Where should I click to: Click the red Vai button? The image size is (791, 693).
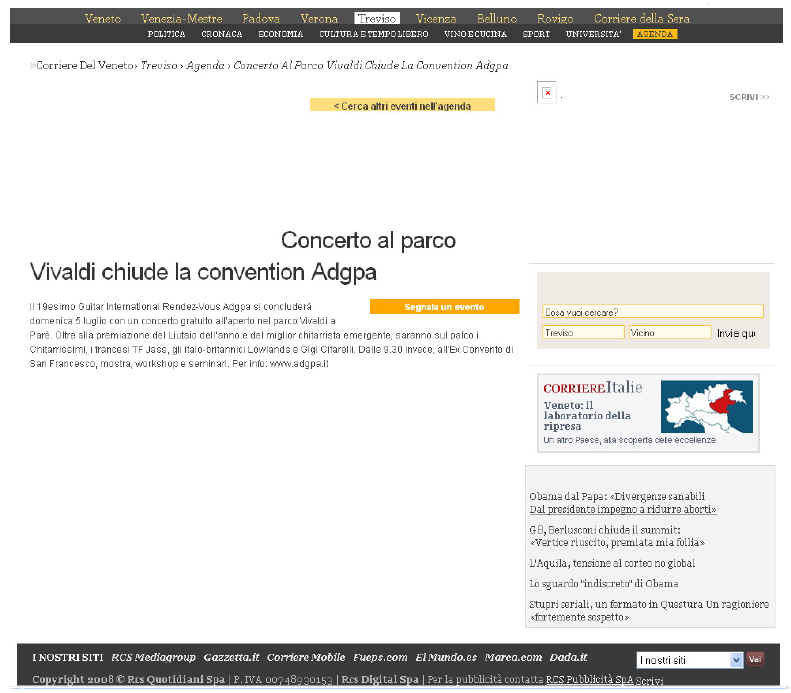(x=755, y=659)
